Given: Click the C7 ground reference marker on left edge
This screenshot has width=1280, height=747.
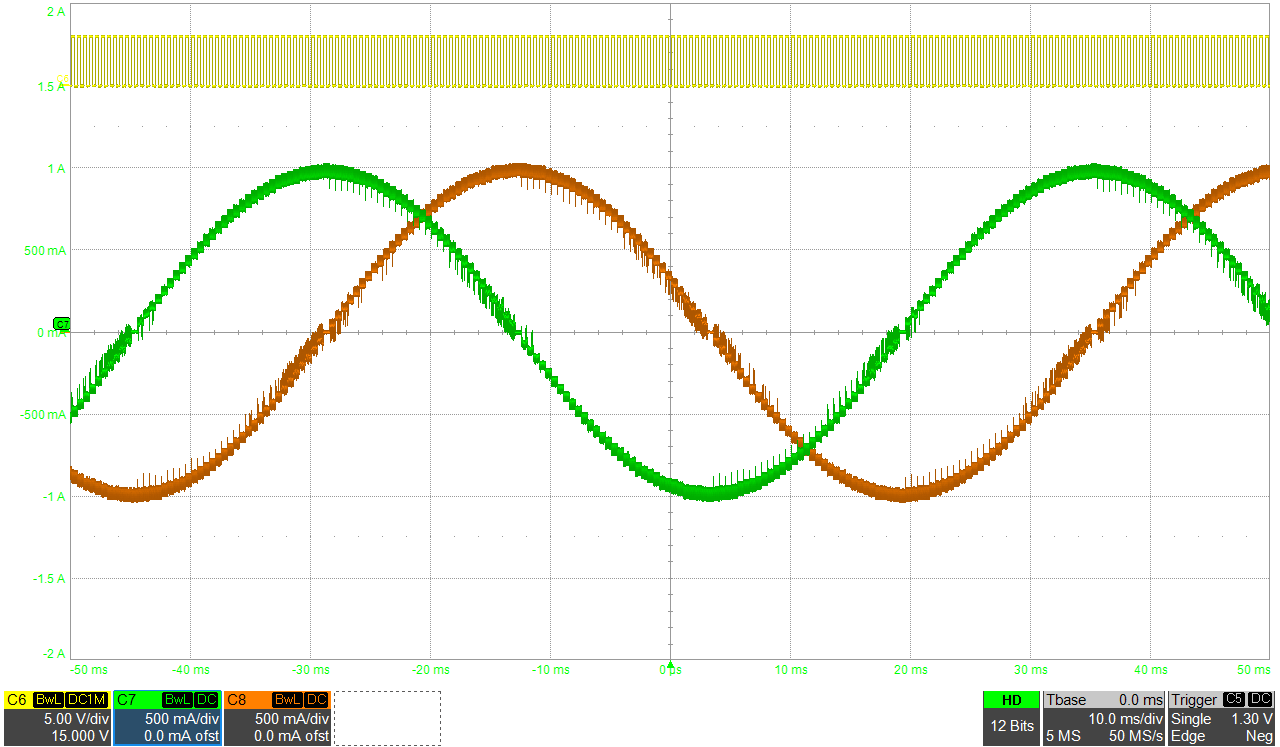Looking at the screenshot, I should click(60, 323).
